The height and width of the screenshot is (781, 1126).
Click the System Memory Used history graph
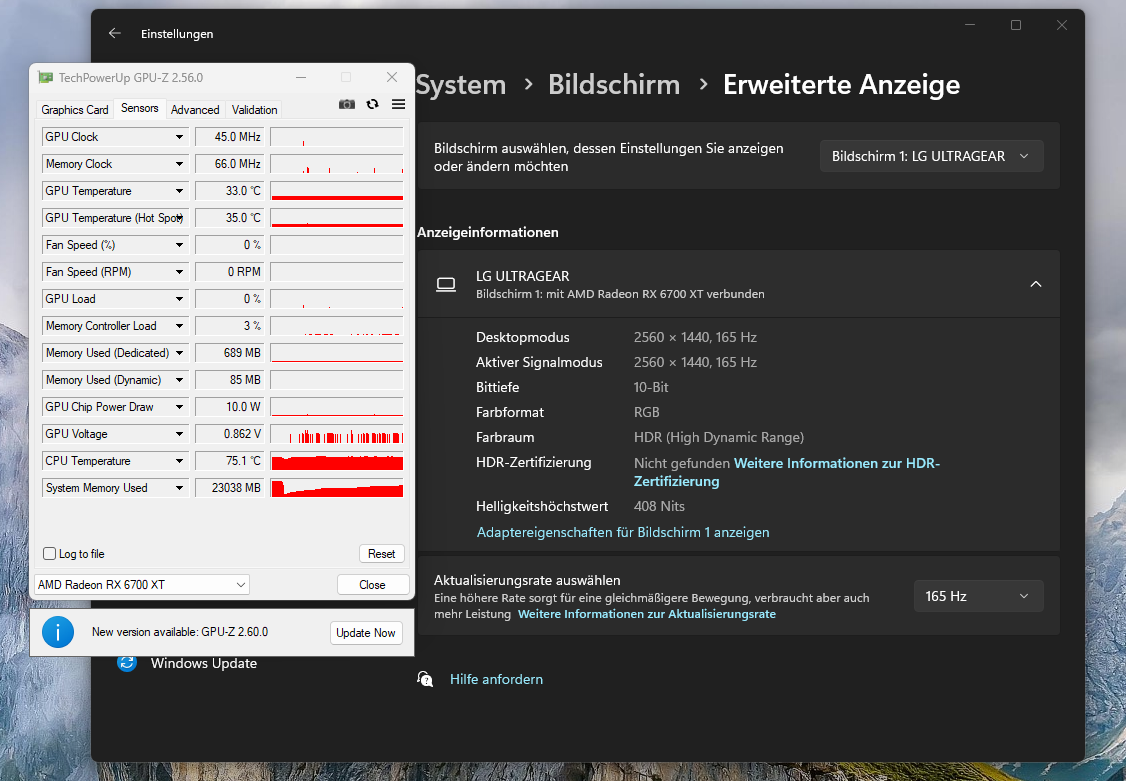pos(337,488)
